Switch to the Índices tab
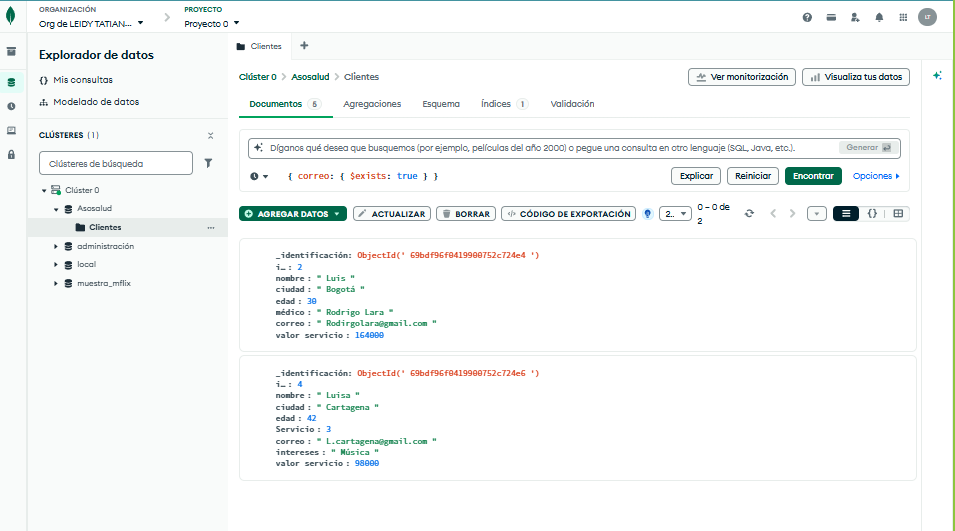Viewport: 955px width, 531px height. coord(495,104)
